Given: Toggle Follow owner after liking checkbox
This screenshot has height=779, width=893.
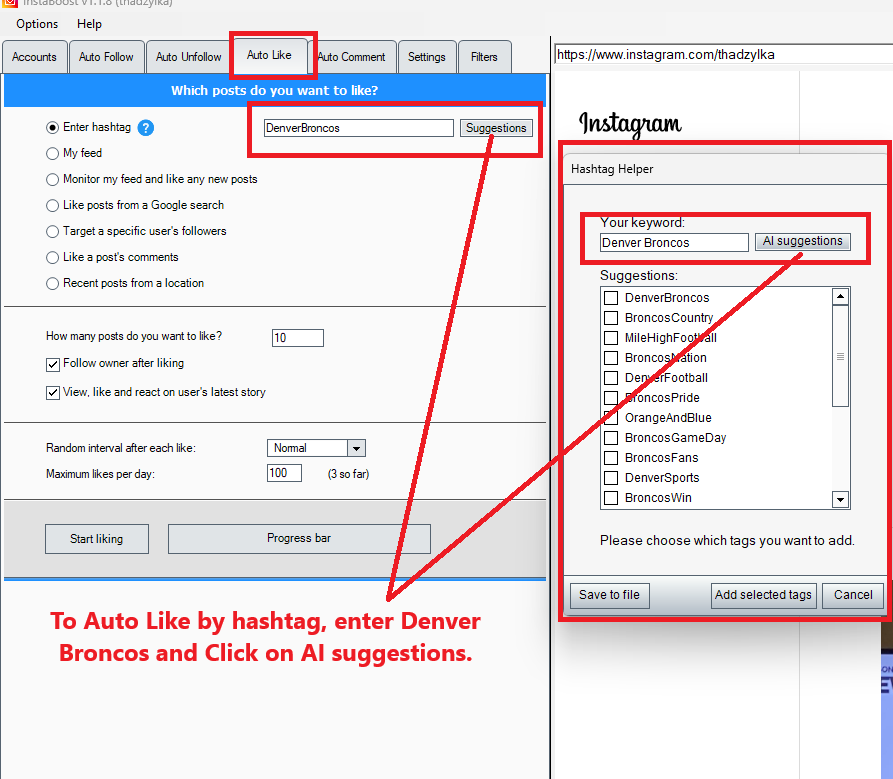Looking at the screenshot, I should tap(53, 364).
